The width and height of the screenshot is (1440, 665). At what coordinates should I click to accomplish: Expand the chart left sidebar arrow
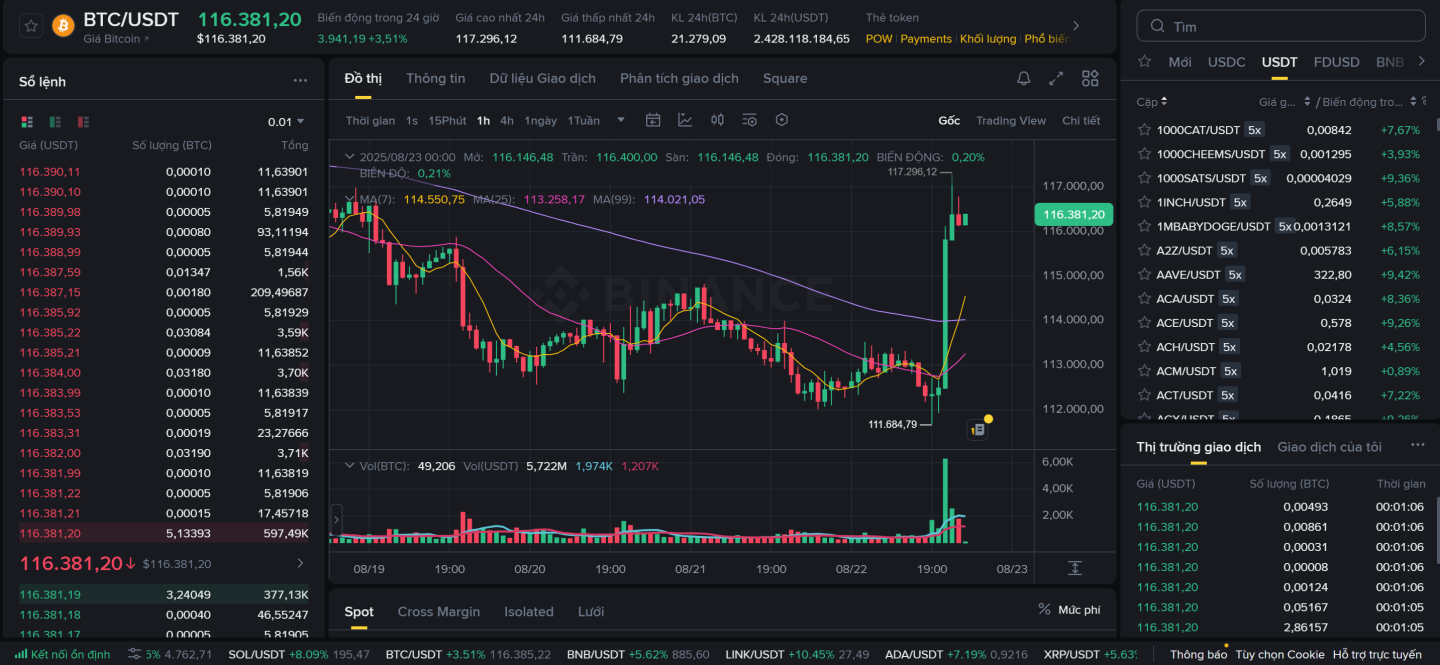[336, 520]
